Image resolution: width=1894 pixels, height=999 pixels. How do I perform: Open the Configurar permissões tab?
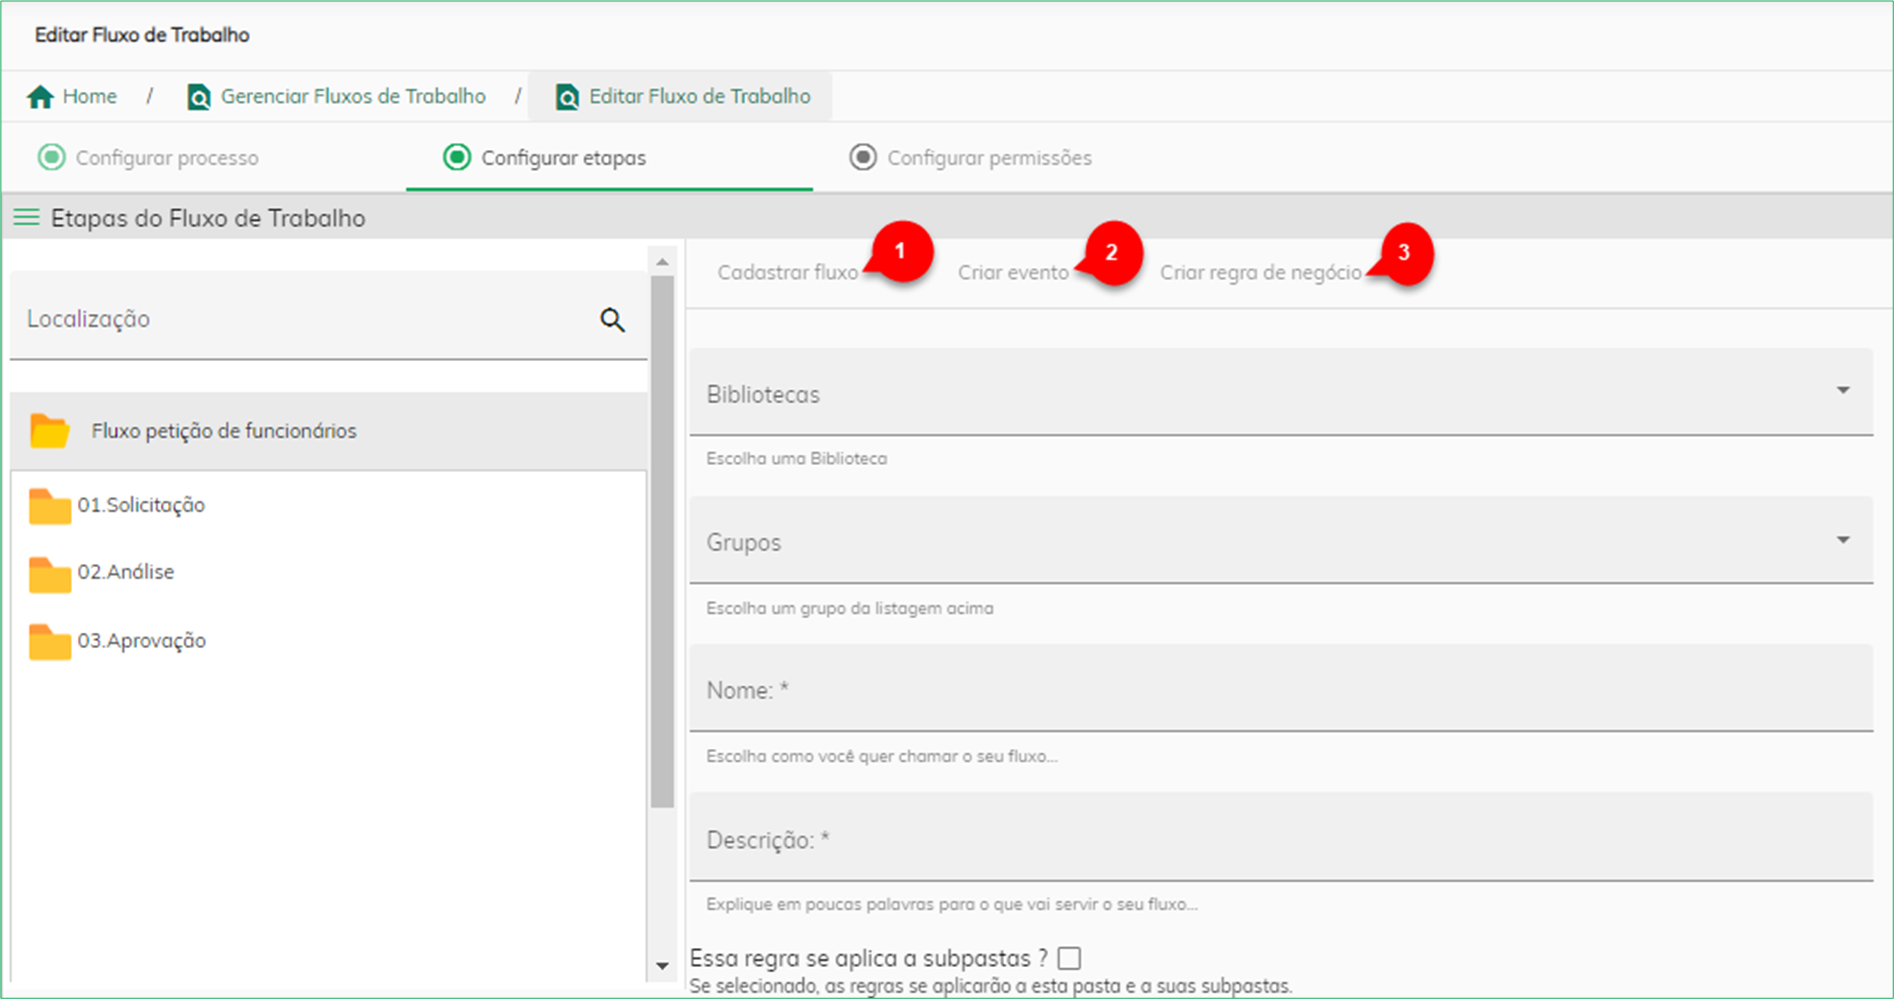click(1015, 157)
